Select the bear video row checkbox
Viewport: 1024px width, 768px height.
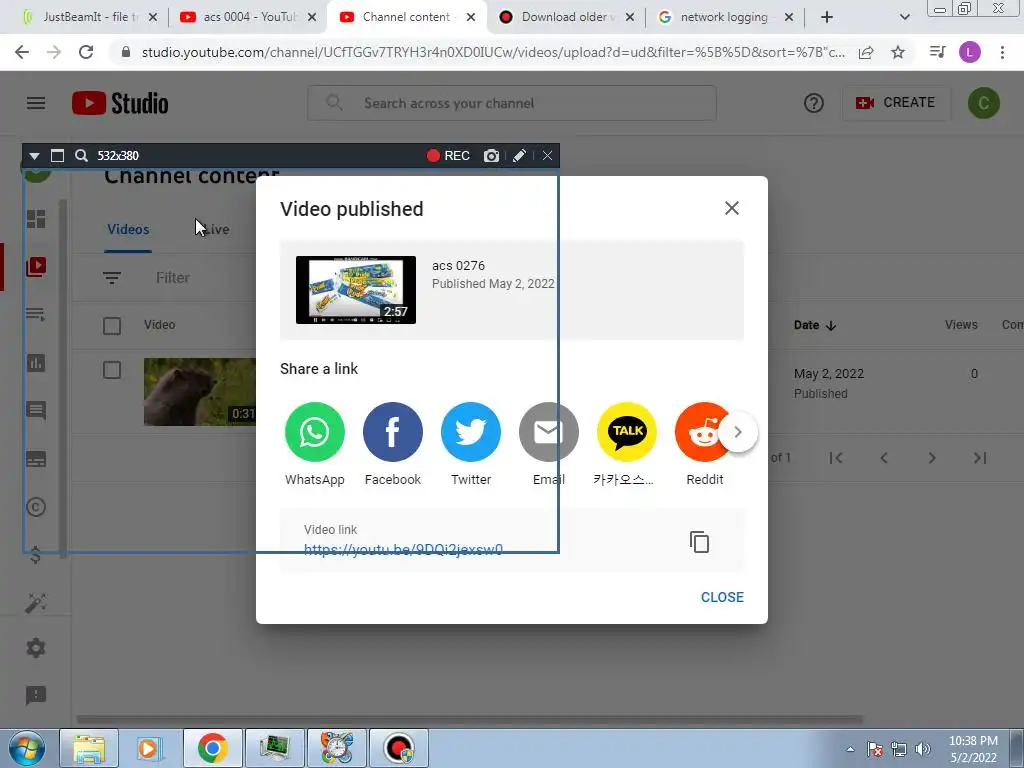point(112,370)
